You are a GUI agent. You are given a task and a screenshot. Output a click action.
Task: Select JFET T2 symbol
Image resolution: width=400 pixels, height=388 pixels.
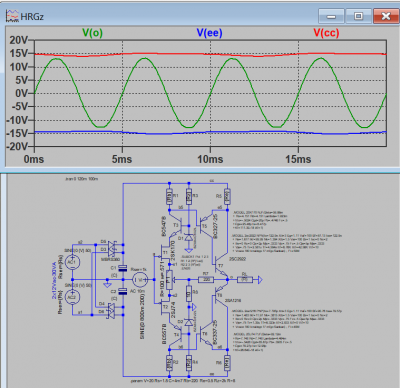pyautogui.click(x=164, y=307)
